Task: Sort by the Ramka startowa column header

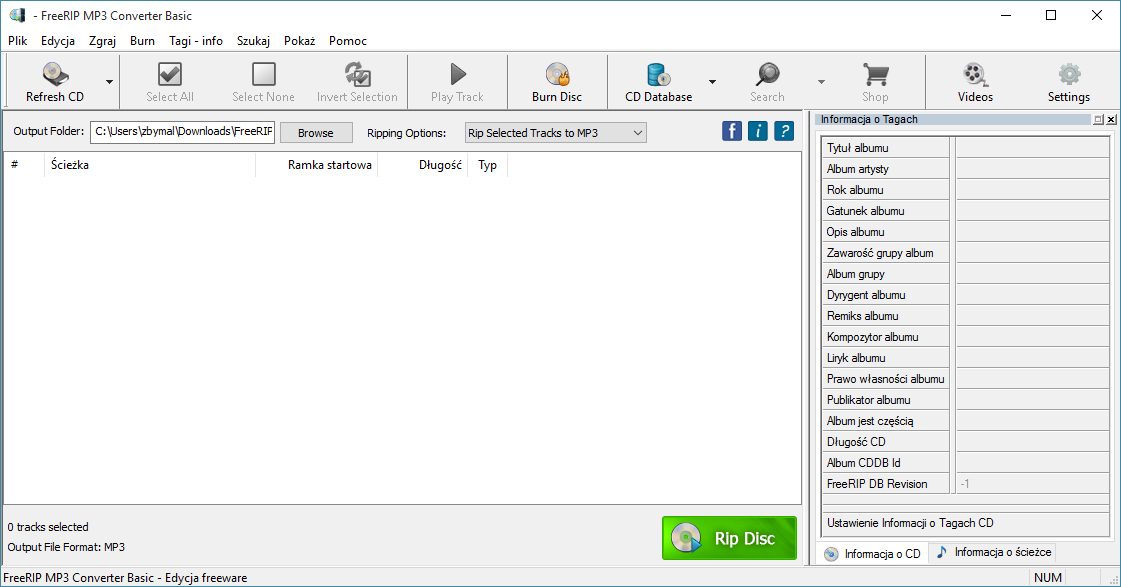Action: click(x=317, y=165)
